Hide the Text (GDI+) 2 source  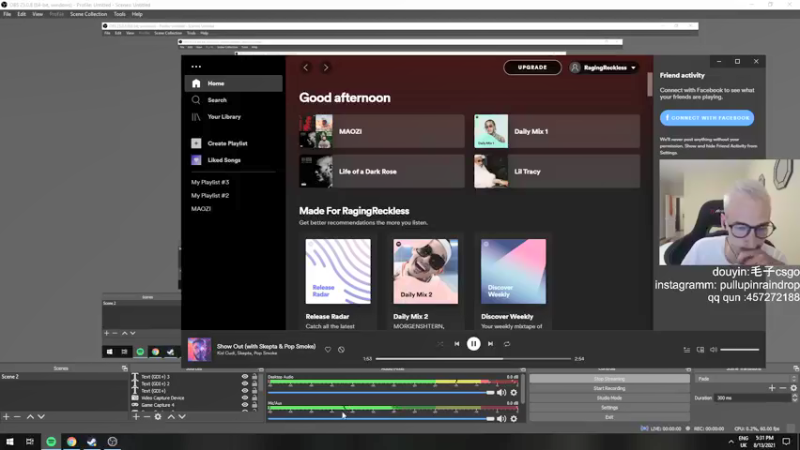[245, 384]
